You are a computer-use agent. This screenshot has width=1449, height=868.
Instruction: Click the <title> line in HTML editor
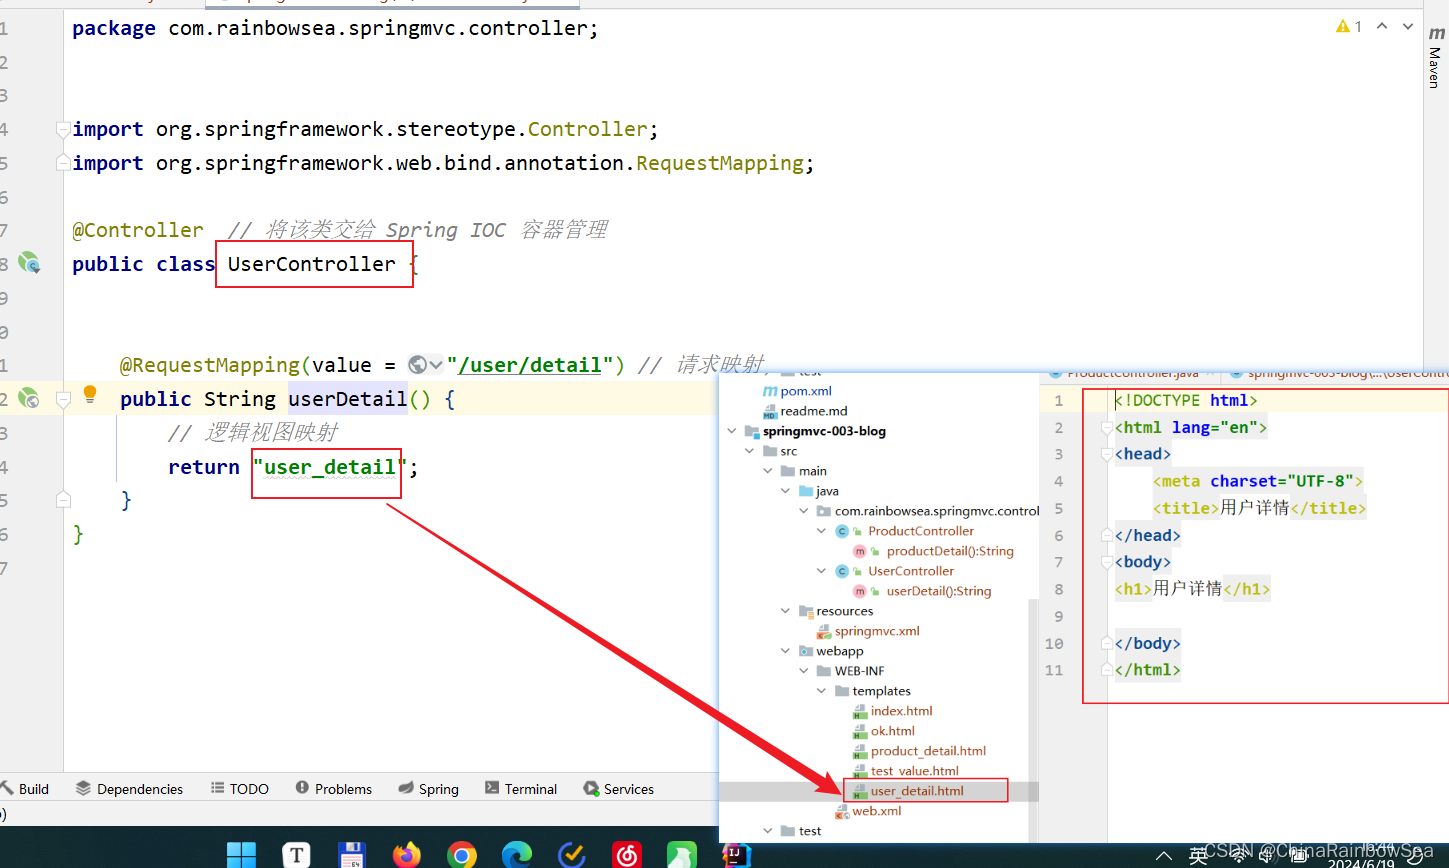(x=1259, y=508)
